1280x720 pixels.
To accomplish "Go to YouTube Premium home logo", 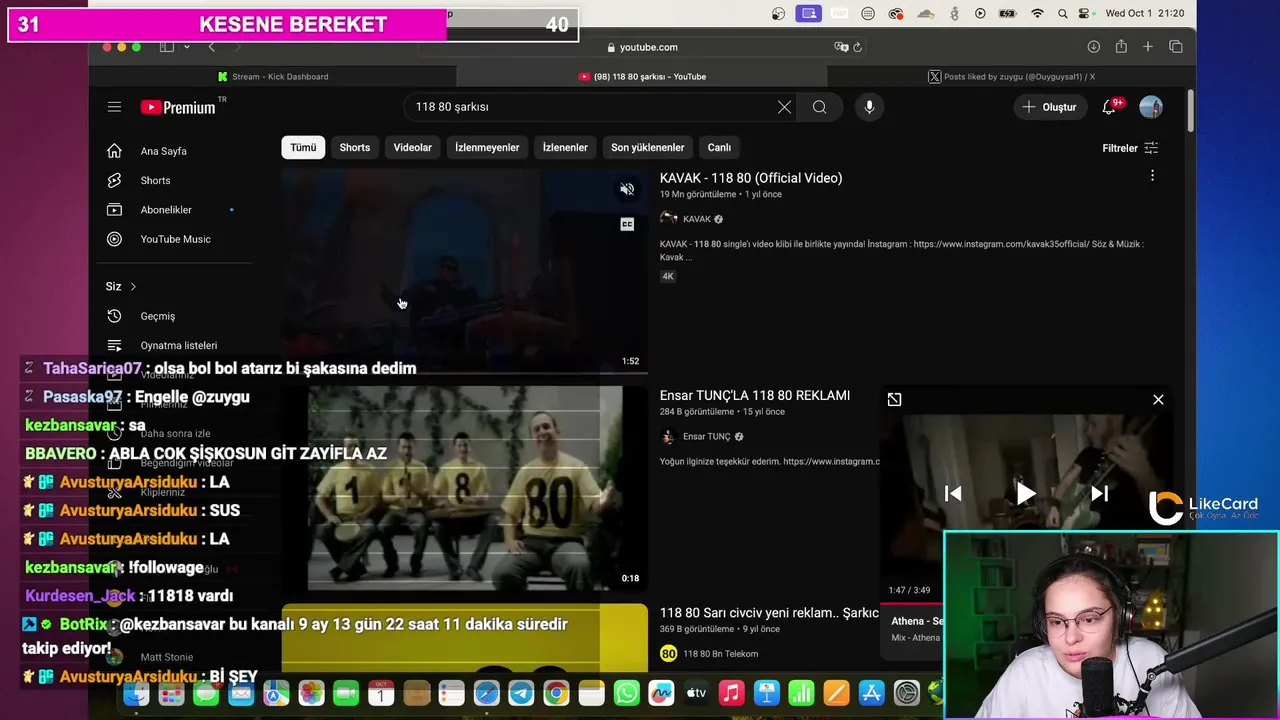I will (178, 107).
